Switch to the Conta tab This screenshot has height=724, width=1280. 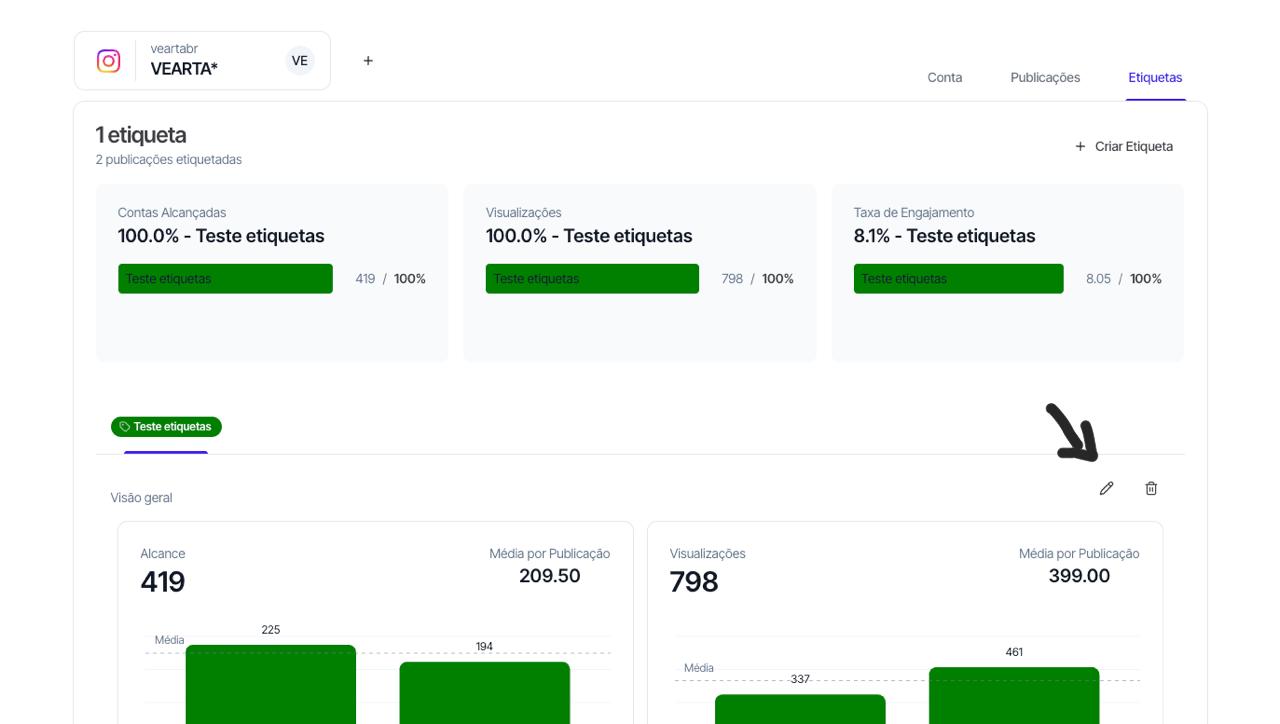pos(944,77)
